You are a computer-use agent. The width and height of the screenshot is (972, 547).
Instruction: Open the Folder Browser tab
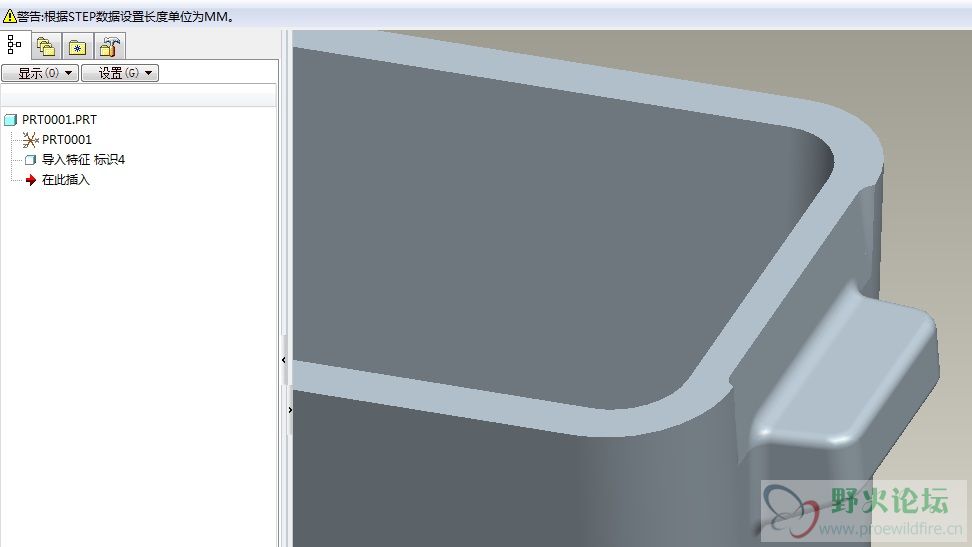(x=45, y=46)
